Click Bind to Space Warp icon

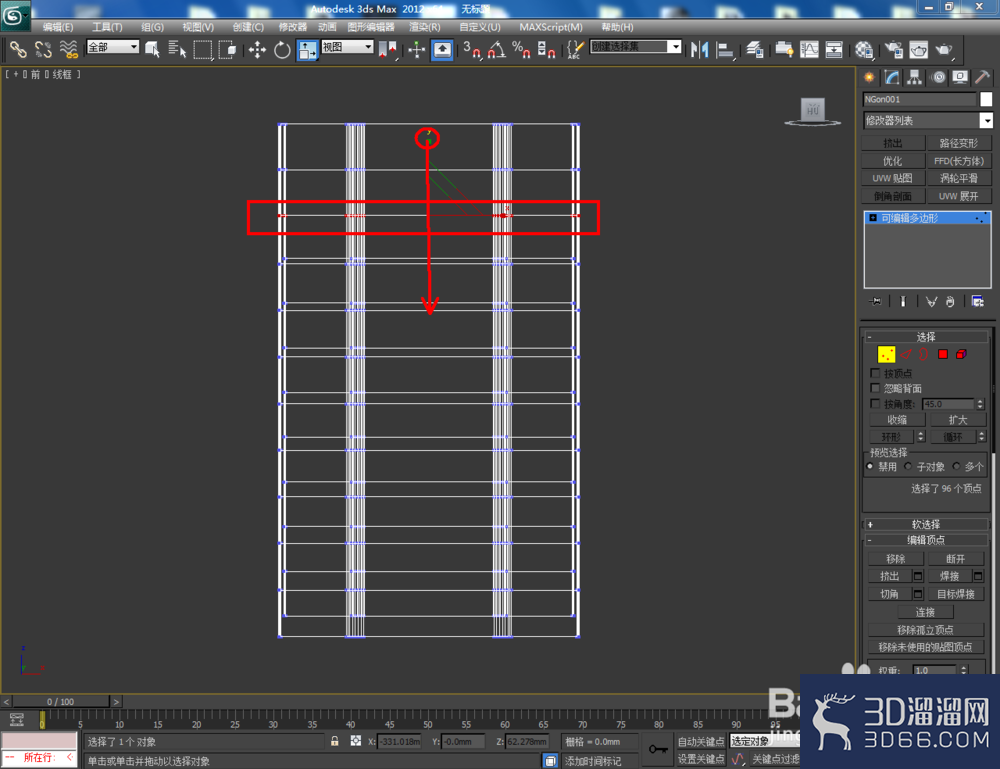tap(68, 49)
